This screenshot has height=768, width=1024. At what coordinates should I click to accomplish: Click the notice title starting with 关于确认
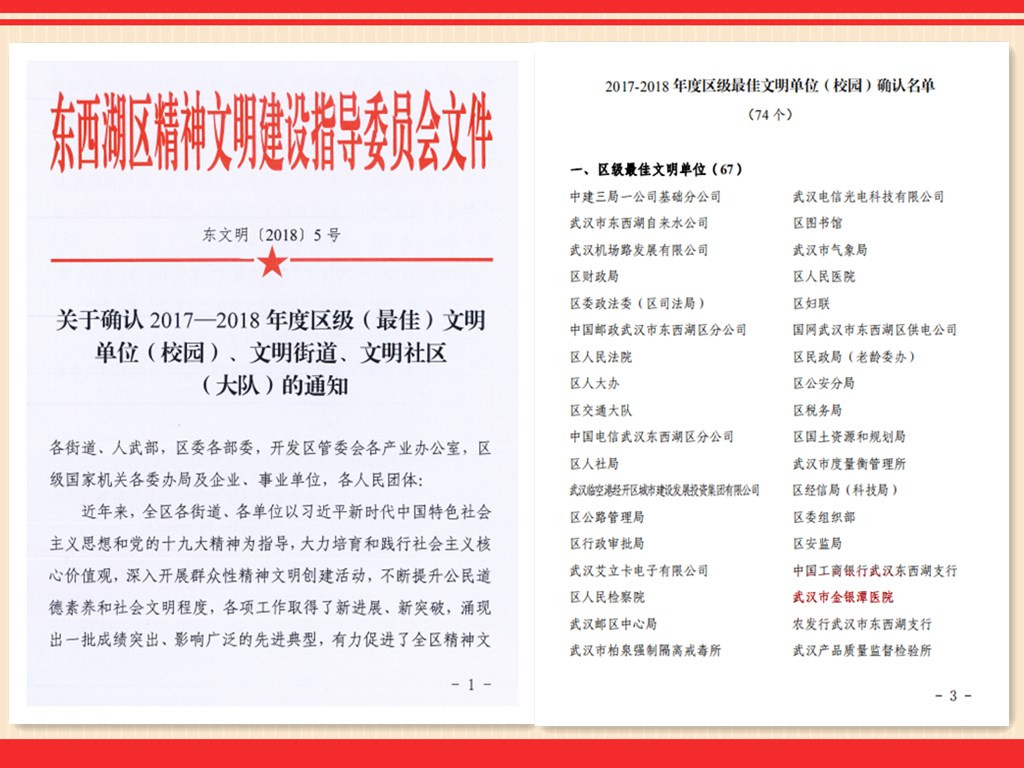(271, 352)
